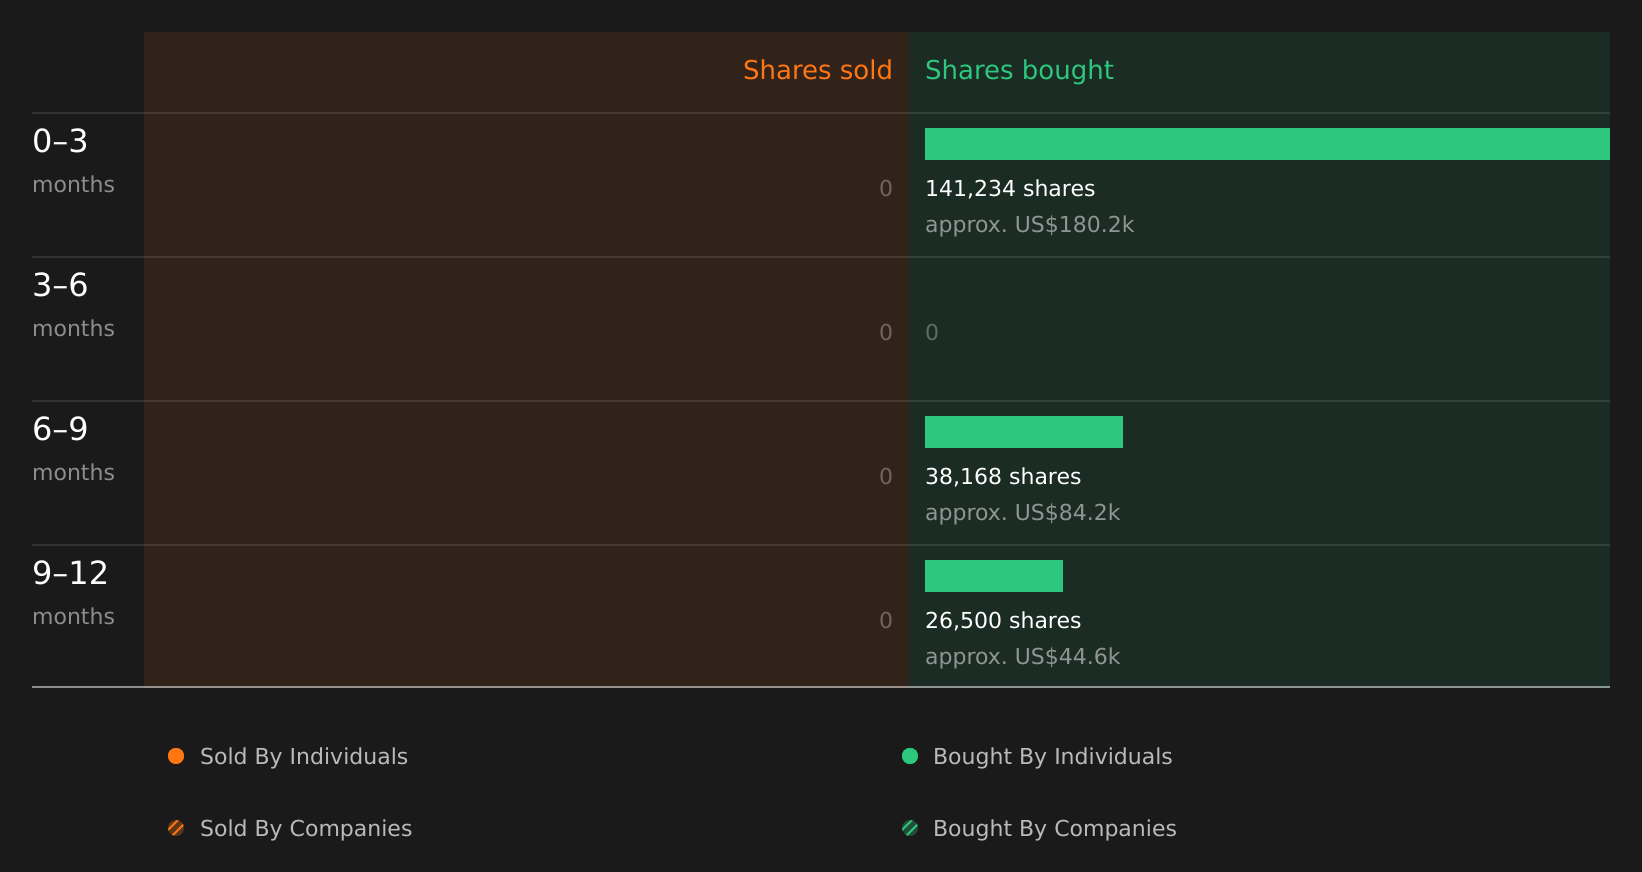Click the 0–3 months green bought bar
The image size is (1642, 872).
(x=1267, y=144)
